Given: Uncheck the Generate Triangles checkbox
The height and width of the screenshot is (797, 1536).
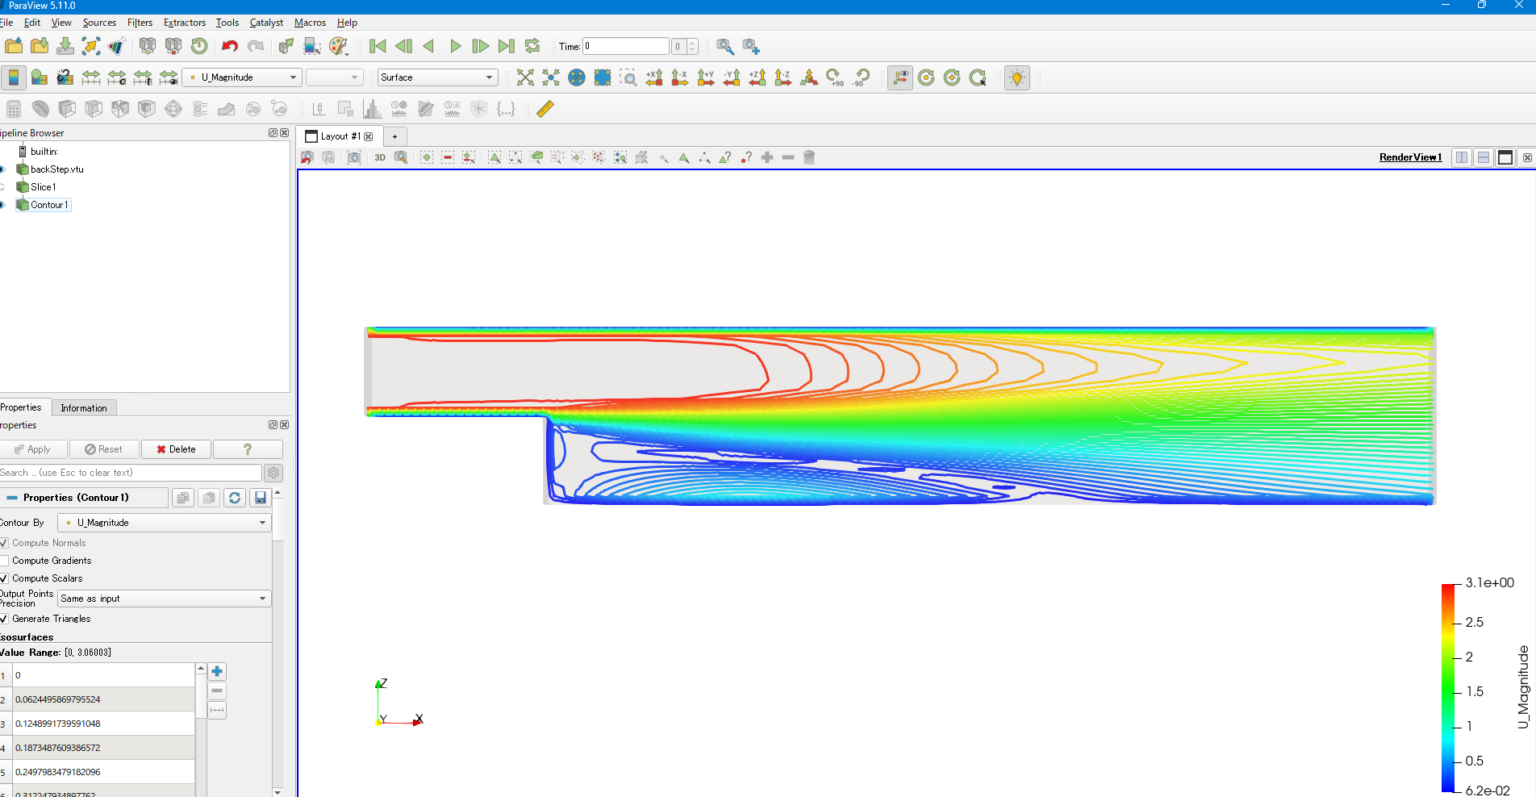Looking at the screenshot, I should [x=5, y=619].
